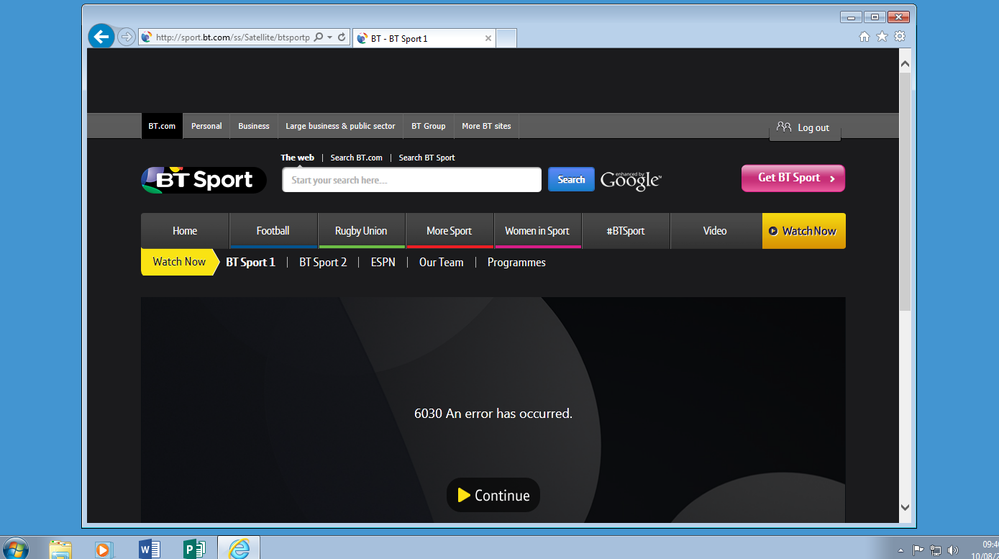Open browser Tools gear icon

click(x=900, y=36)
